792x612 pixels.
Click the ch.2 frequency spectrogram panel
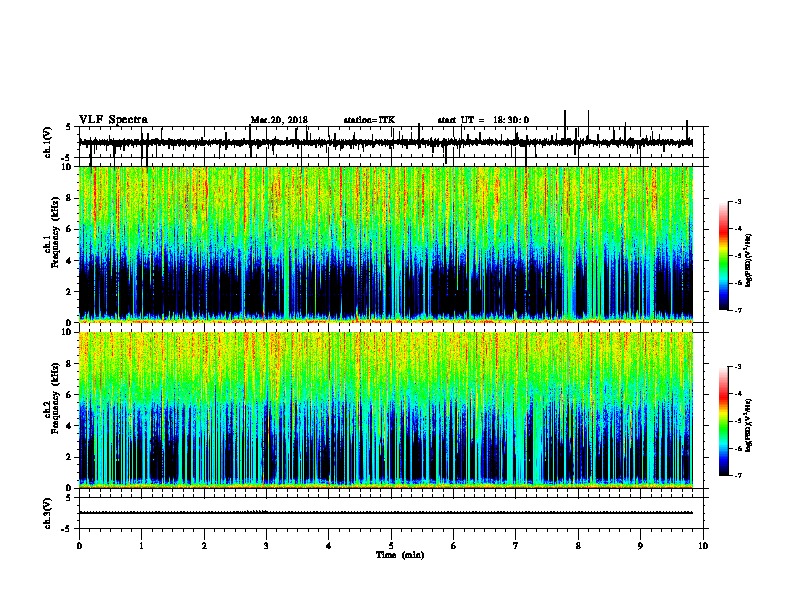click(385, 410)
